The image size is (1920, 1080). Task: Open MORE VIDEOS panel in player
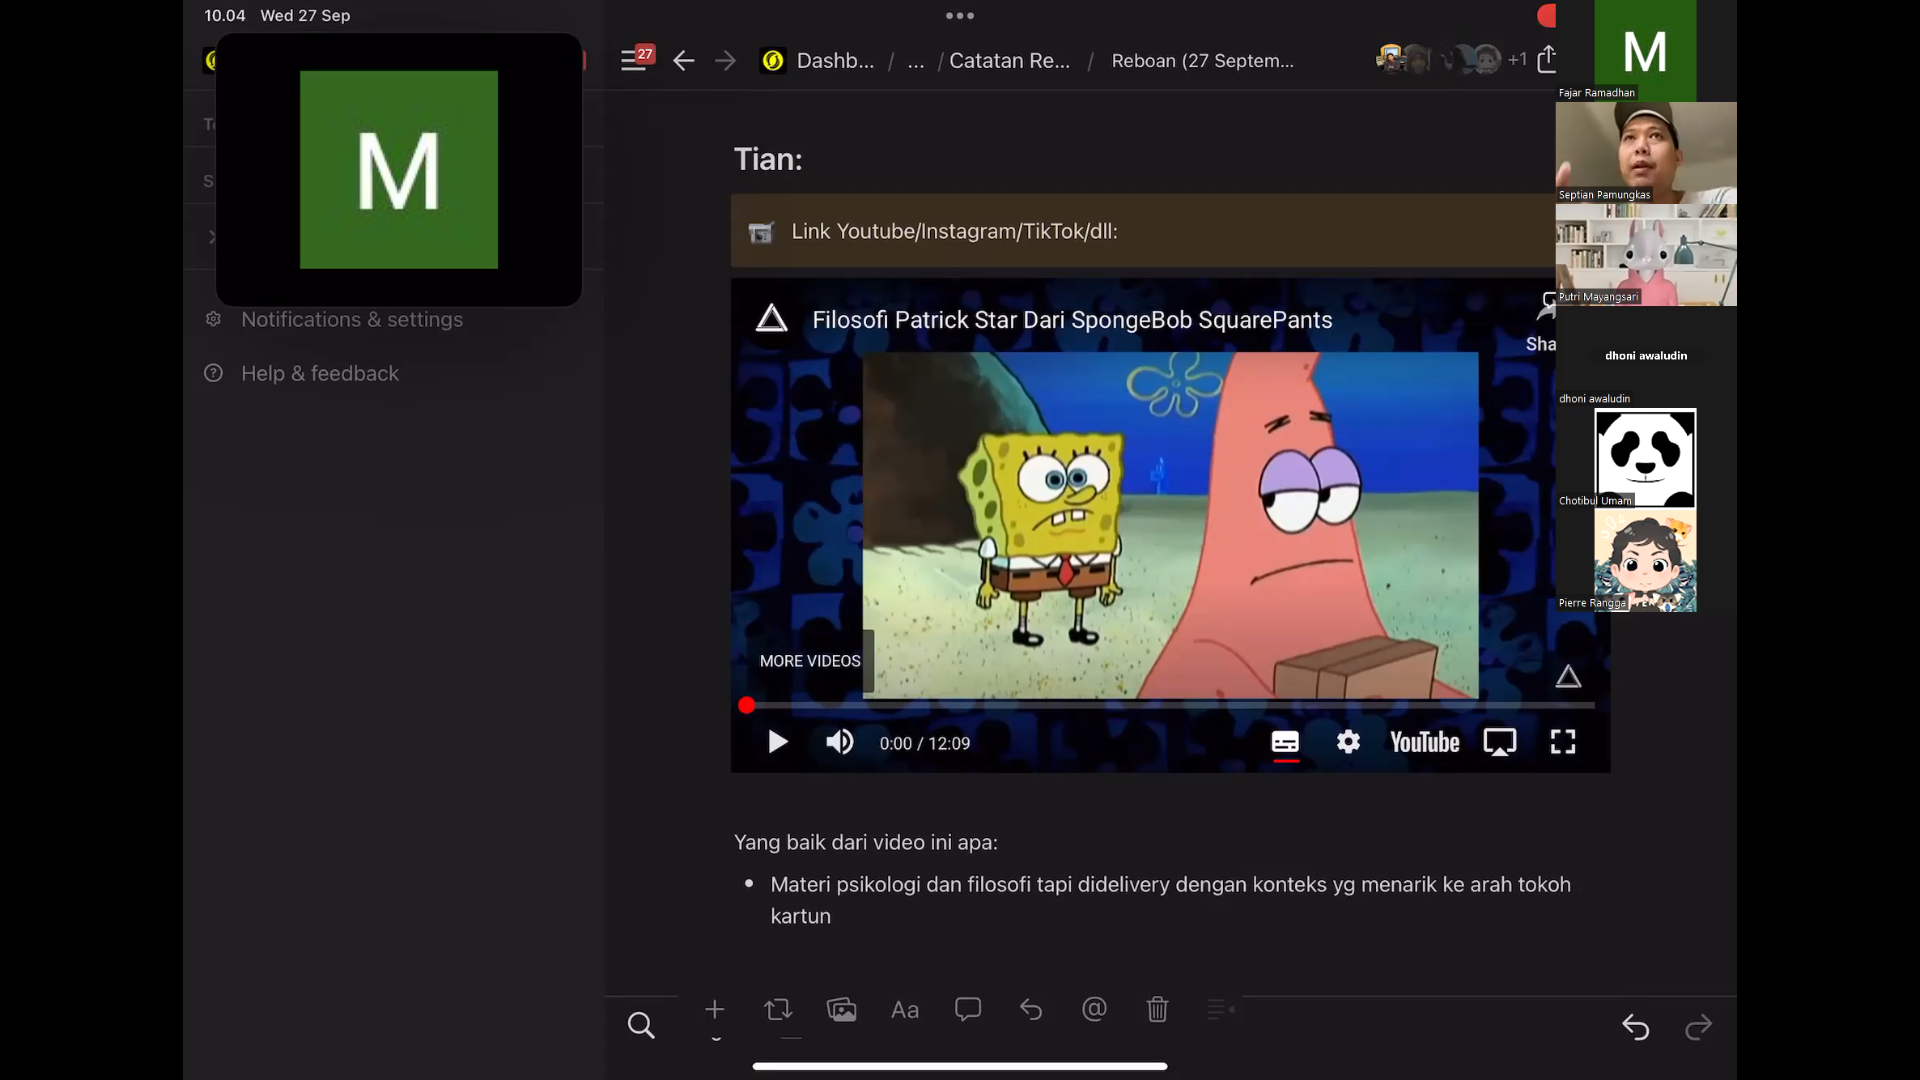click(810, 661)
